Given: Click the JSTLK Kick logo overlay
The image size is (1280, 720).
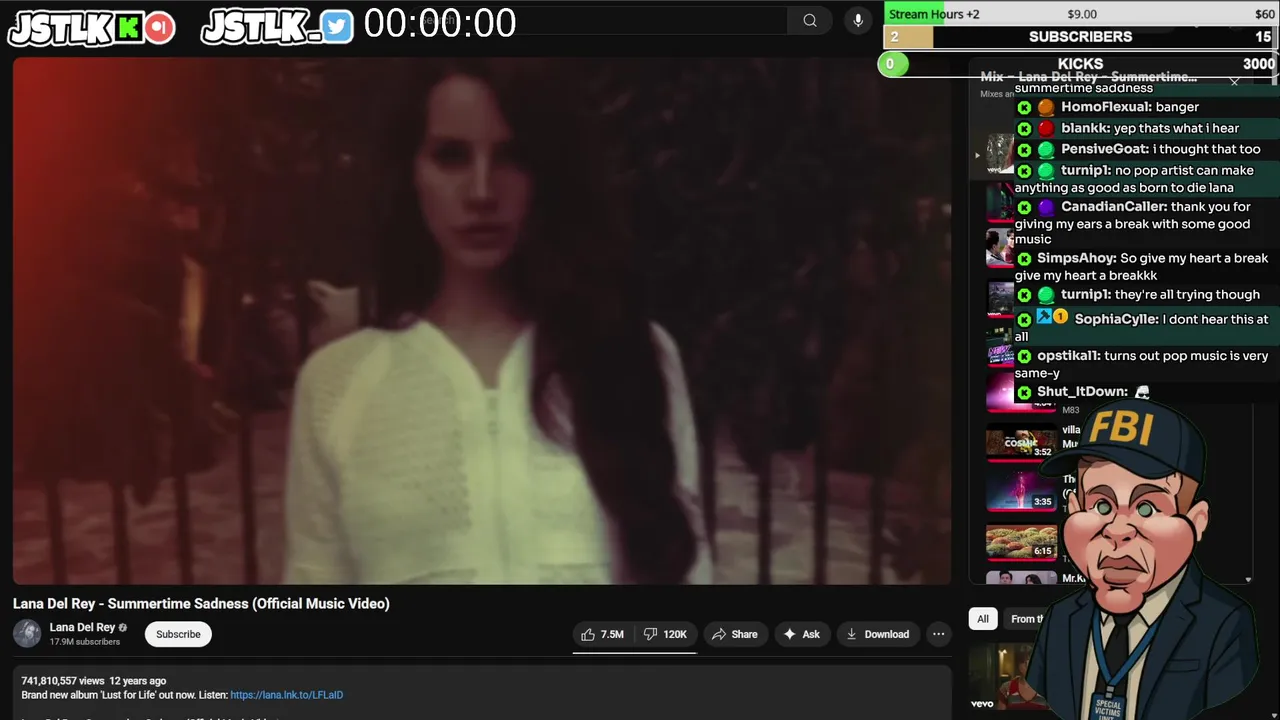Looking at the screenshot, I should pyautogui.click(x=92, y=27).
